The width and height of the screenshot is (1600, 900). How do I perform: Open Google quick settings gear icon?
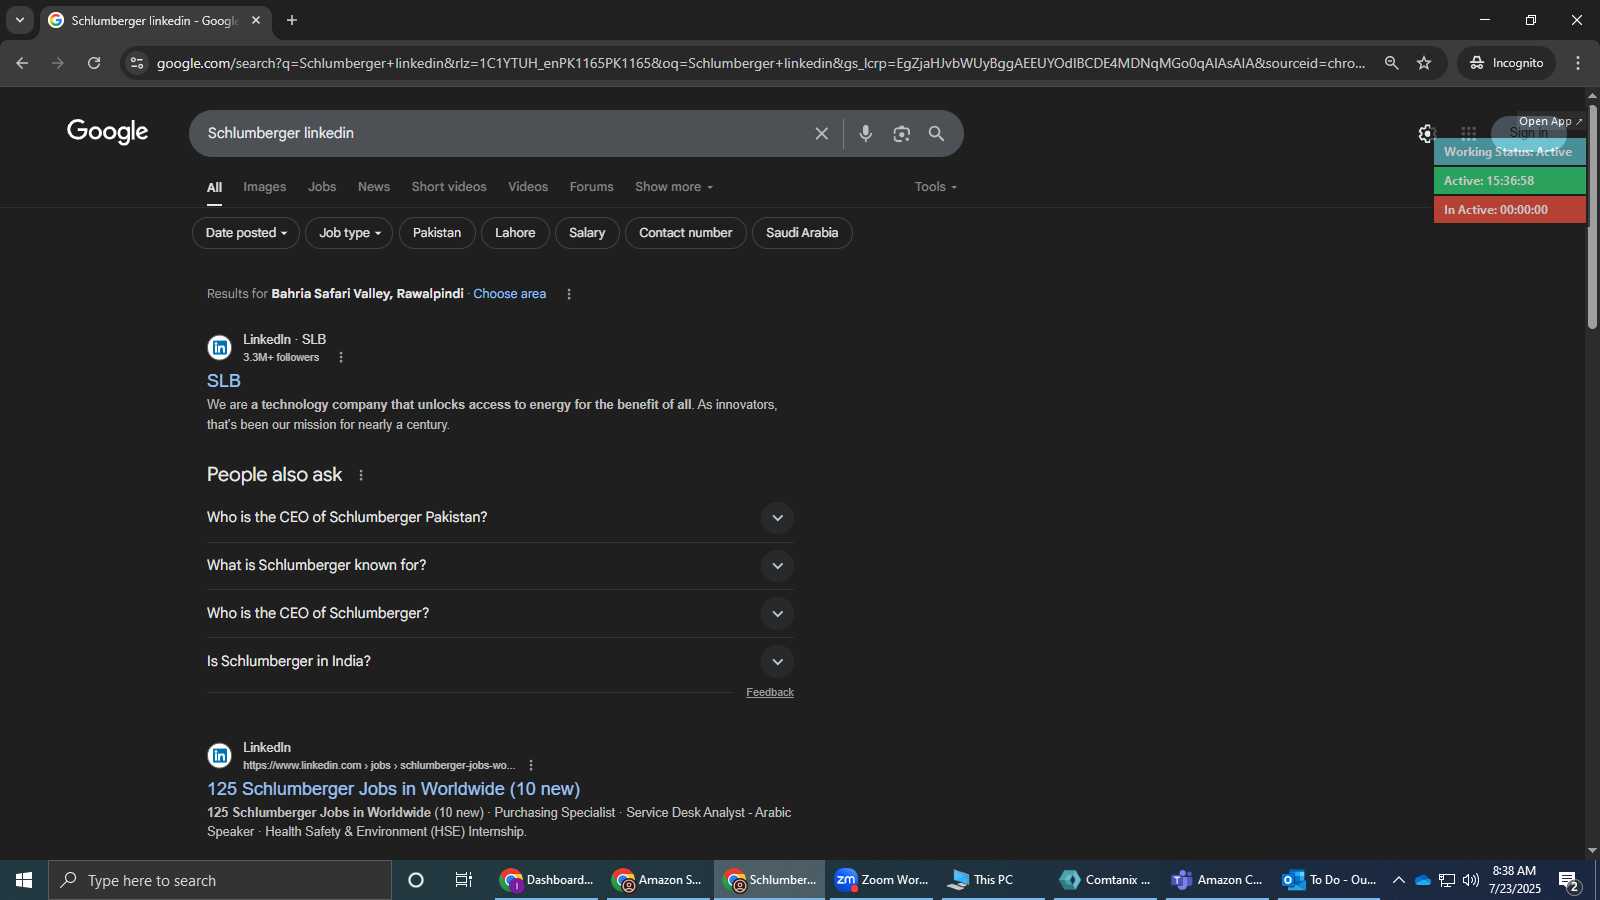pos(1426,133)
